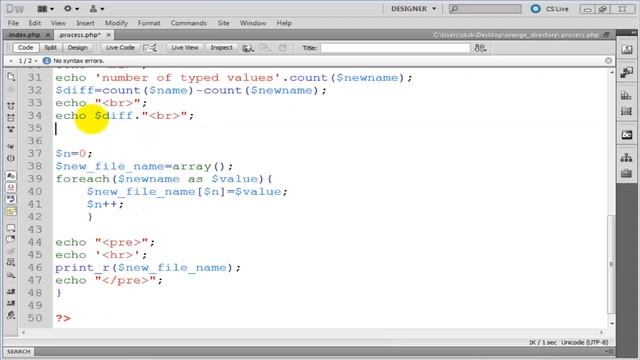640x360 pixels.
Task: Click the Unicode (UTF-8) status text
Action: [x=584, y=342]
